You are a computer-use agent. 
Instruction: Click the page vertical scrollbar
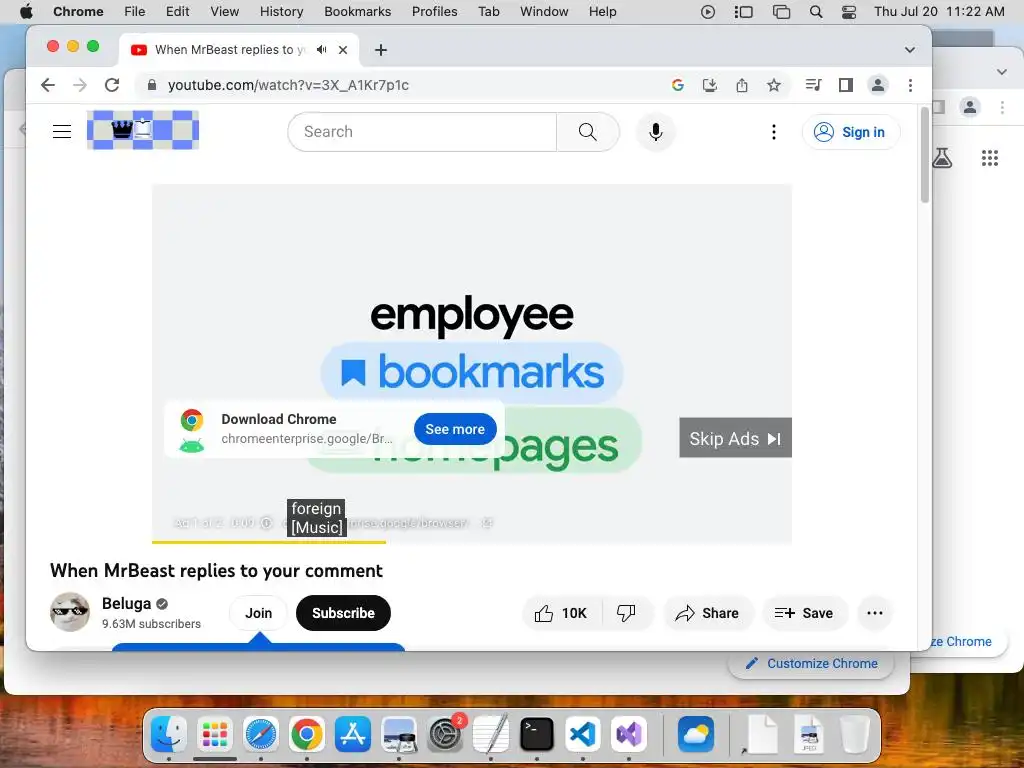tap(925, 155)
